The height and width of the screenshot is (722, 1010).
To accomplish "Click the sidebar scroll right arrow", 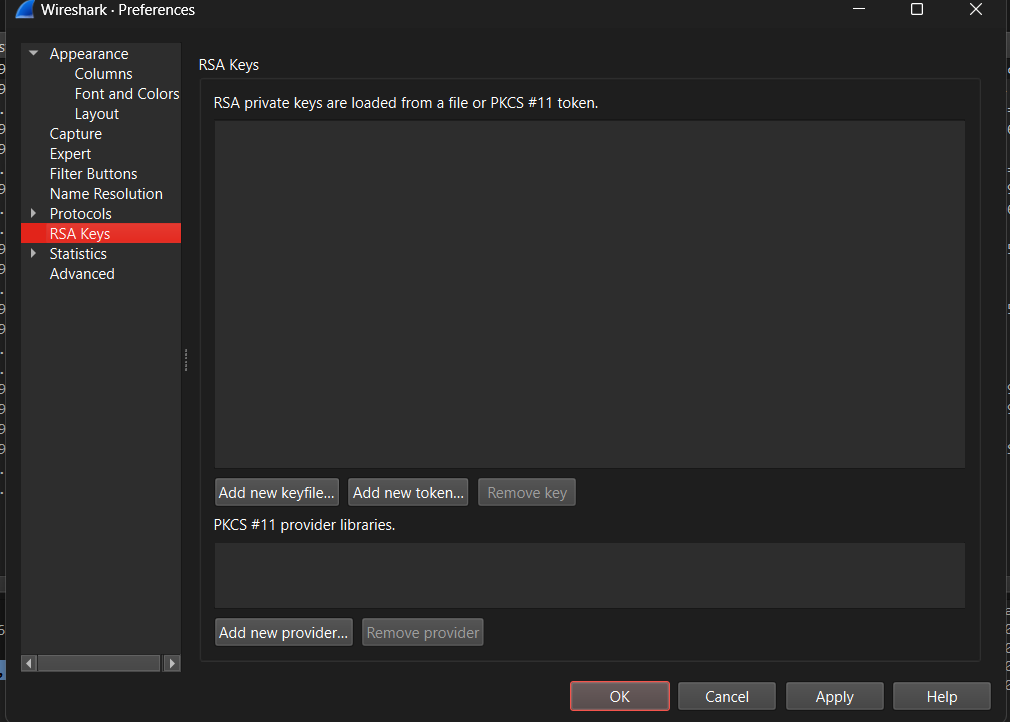I will [x=172, y=663].
